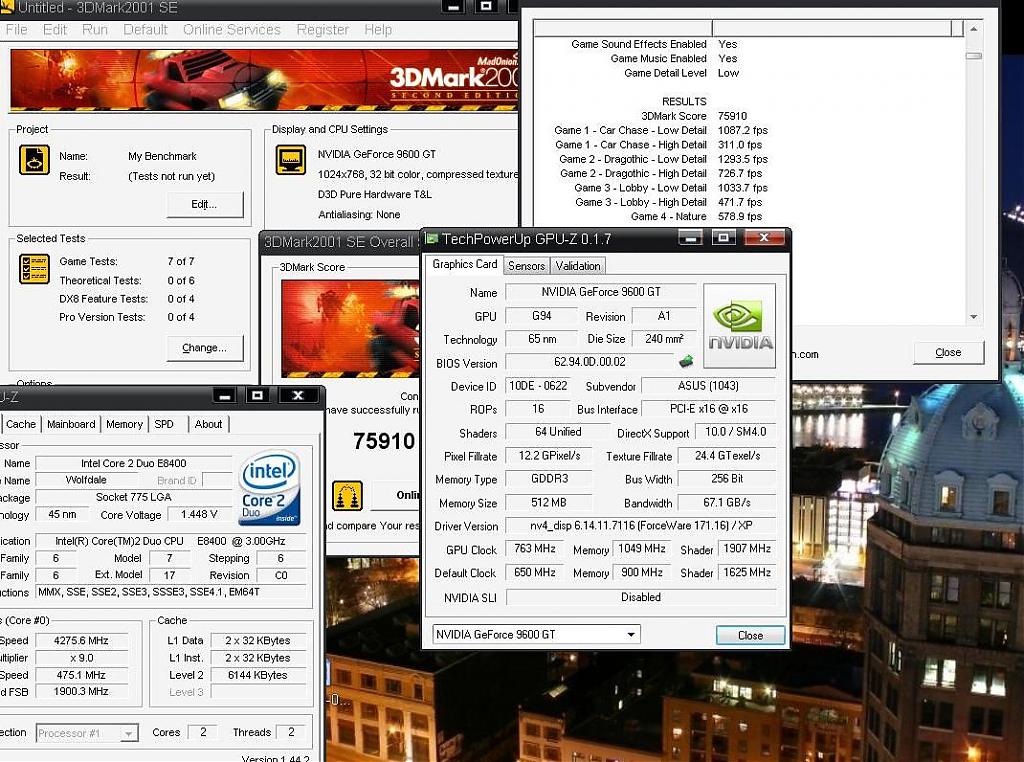Close the CPU-Z window via X
This screenshot has width=1024, height=762.
point(298,396)
